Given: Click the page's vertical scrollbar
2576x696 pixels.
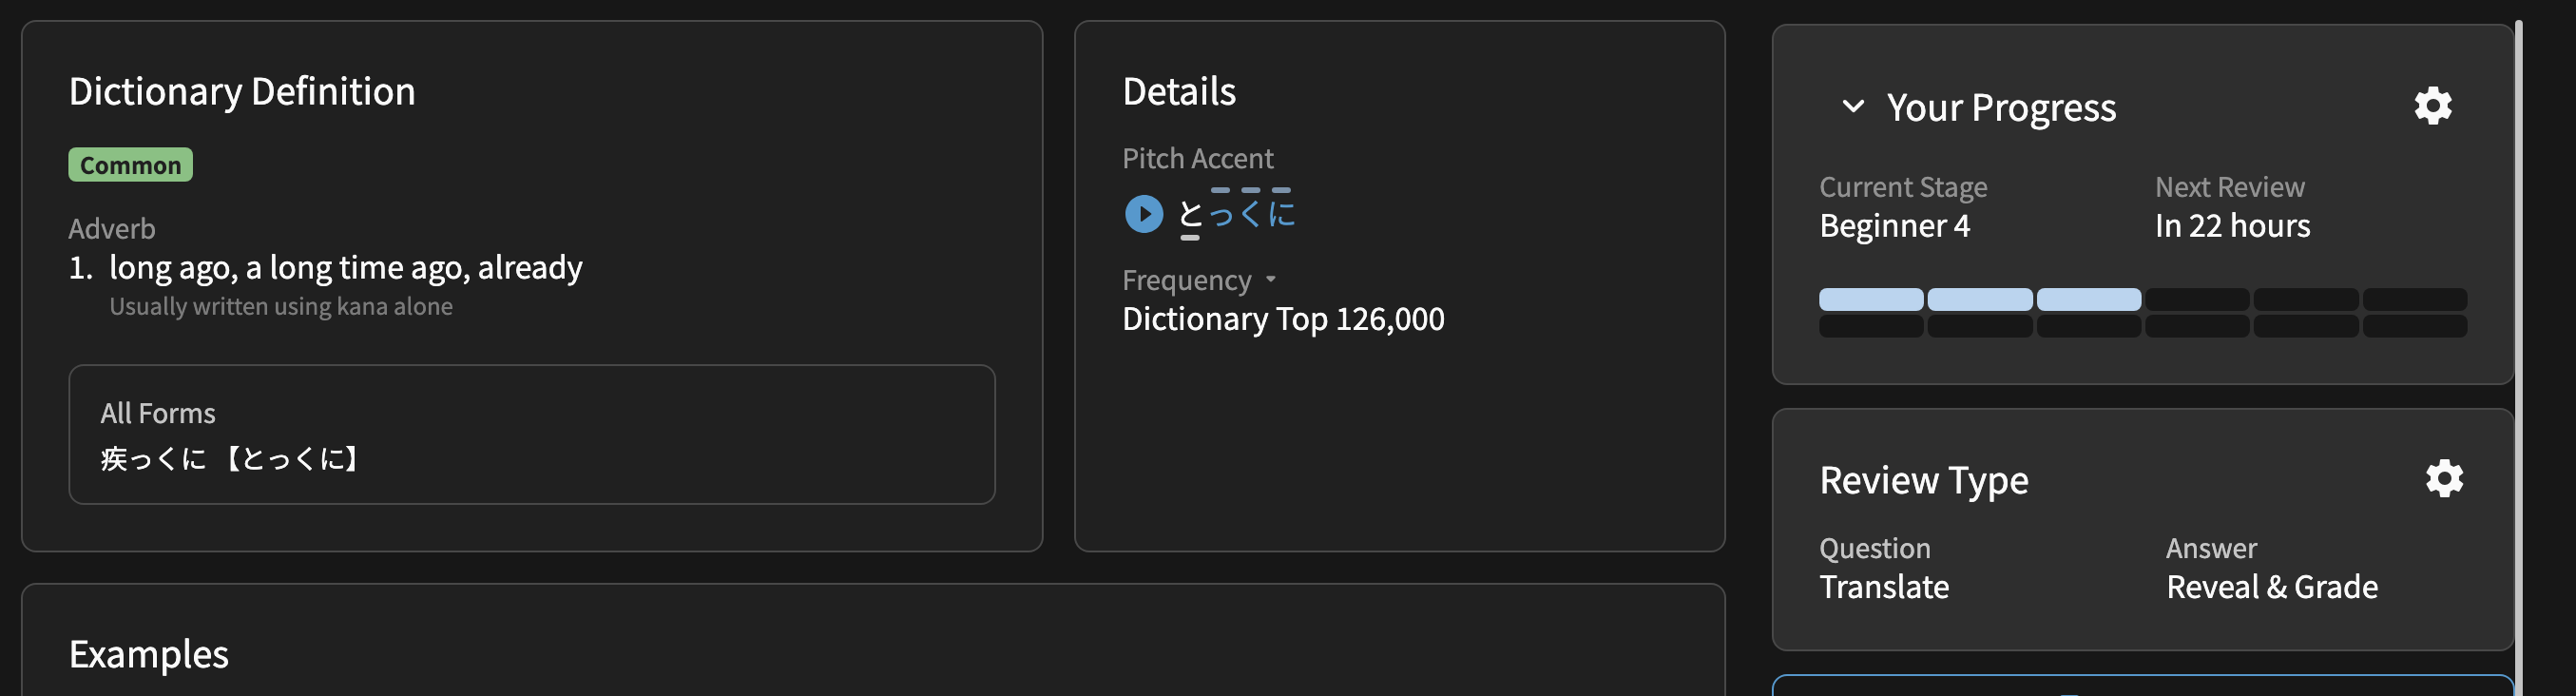Looking at the screenshot, I should click(2518, 350).
